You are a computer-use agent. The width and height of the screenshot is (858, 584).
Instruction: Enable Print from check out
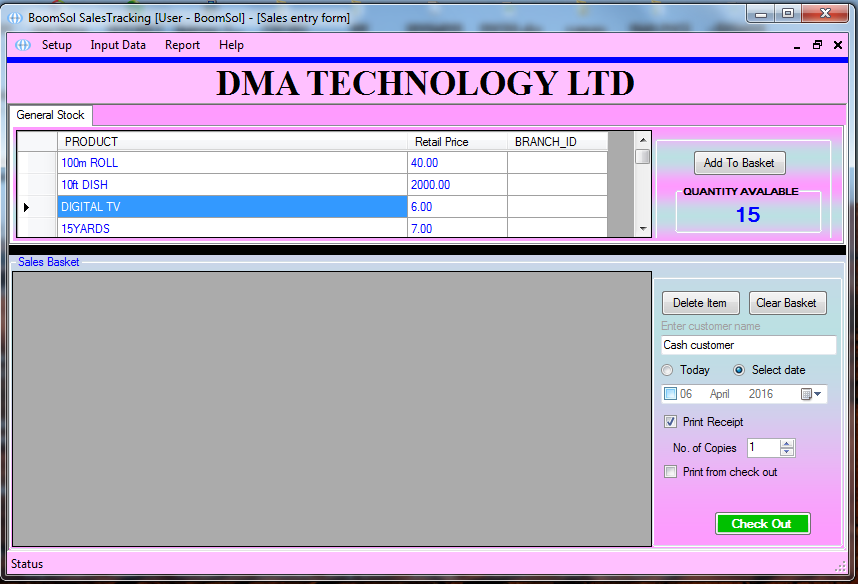pos(670,470)
